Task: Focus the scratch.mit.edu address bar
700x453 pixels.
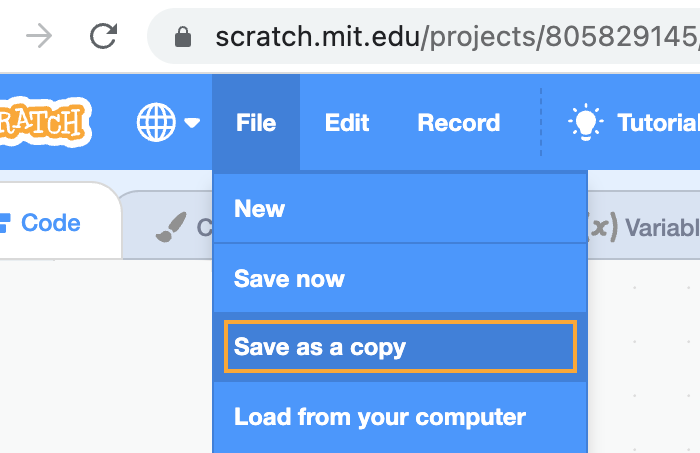Action: click(x=450, y=38)
